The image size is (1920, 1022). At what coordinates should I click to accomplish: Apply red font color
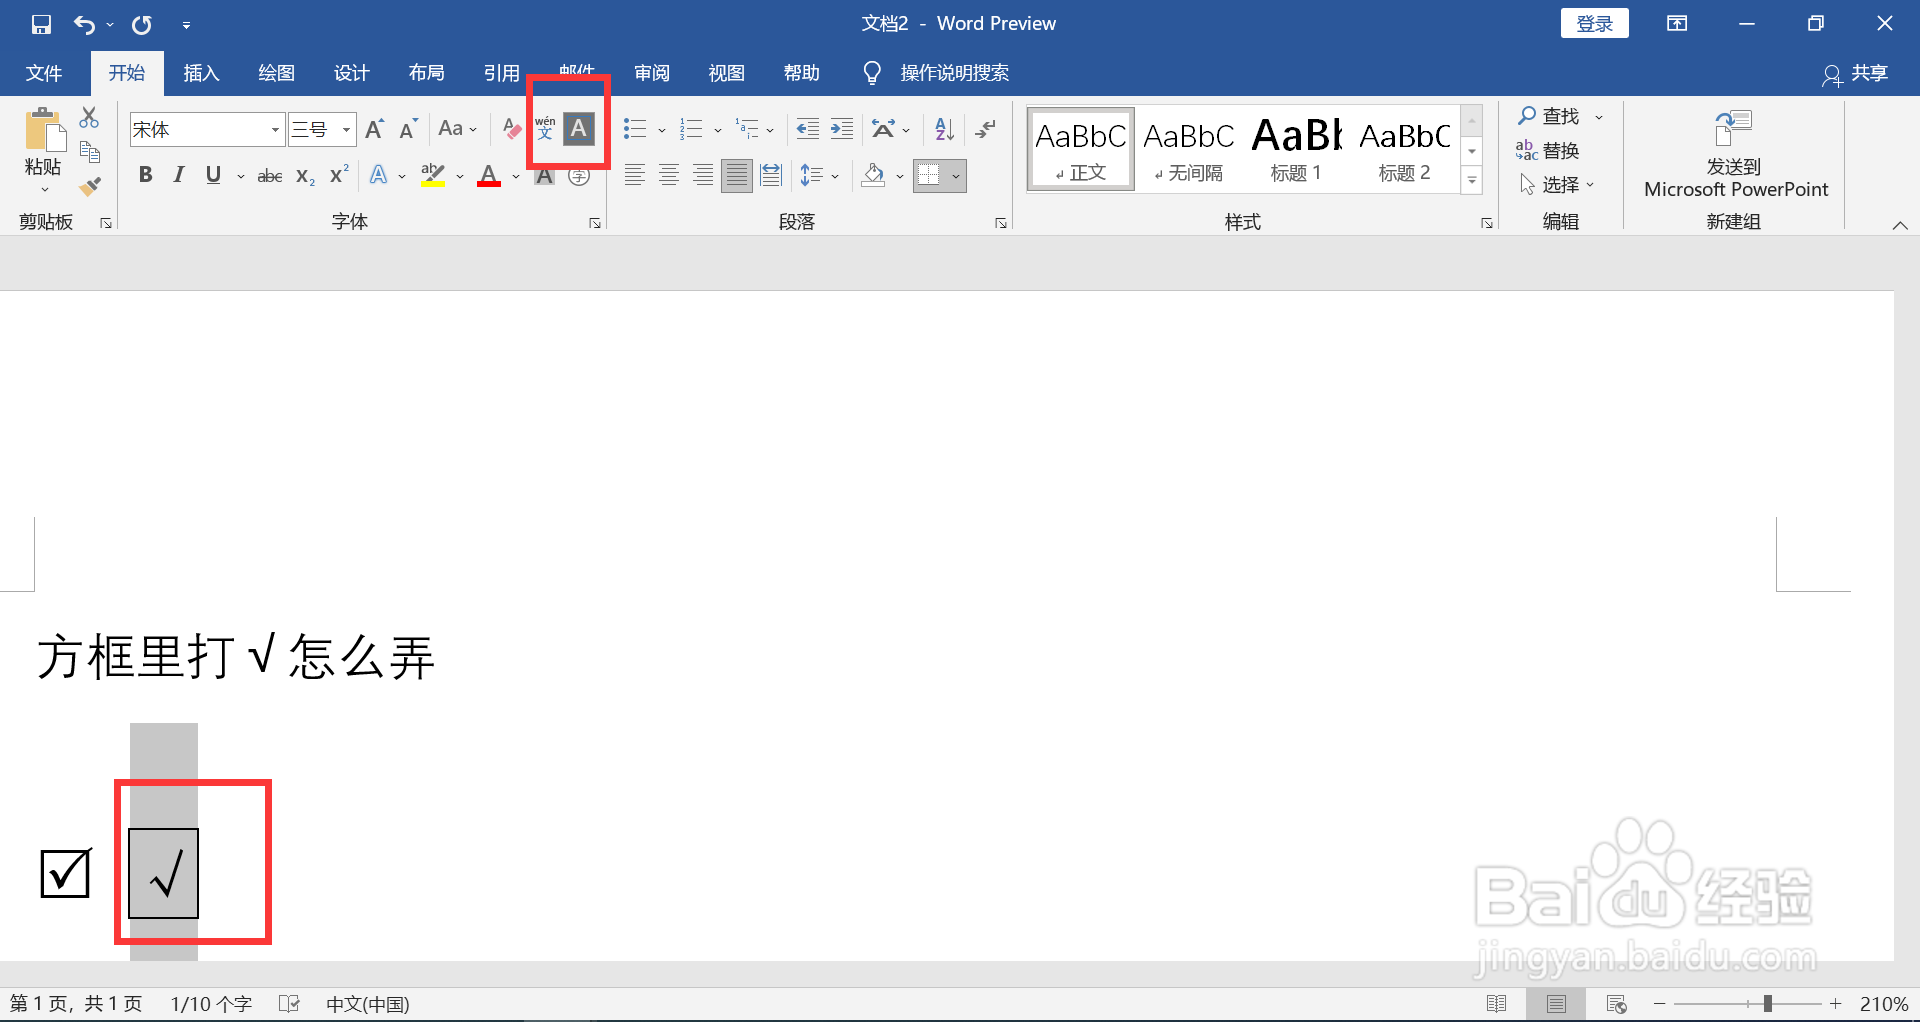pyautogui.click(x=489, y=176)
